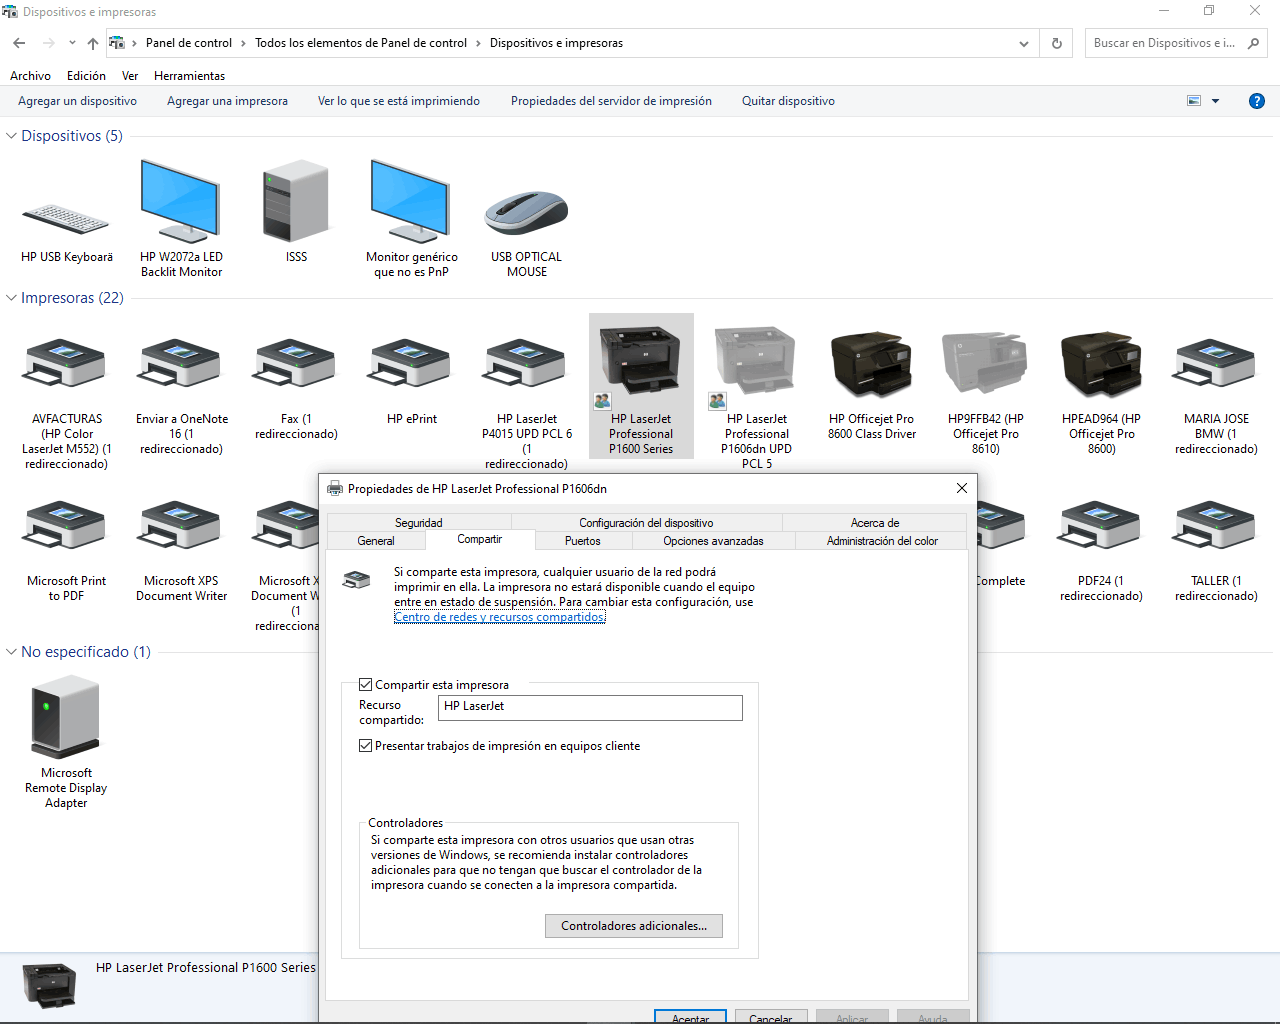The image size is (1280, 1024).
Task: Open the Opciones avanzadas tab
Action: [x=713, y=541]
